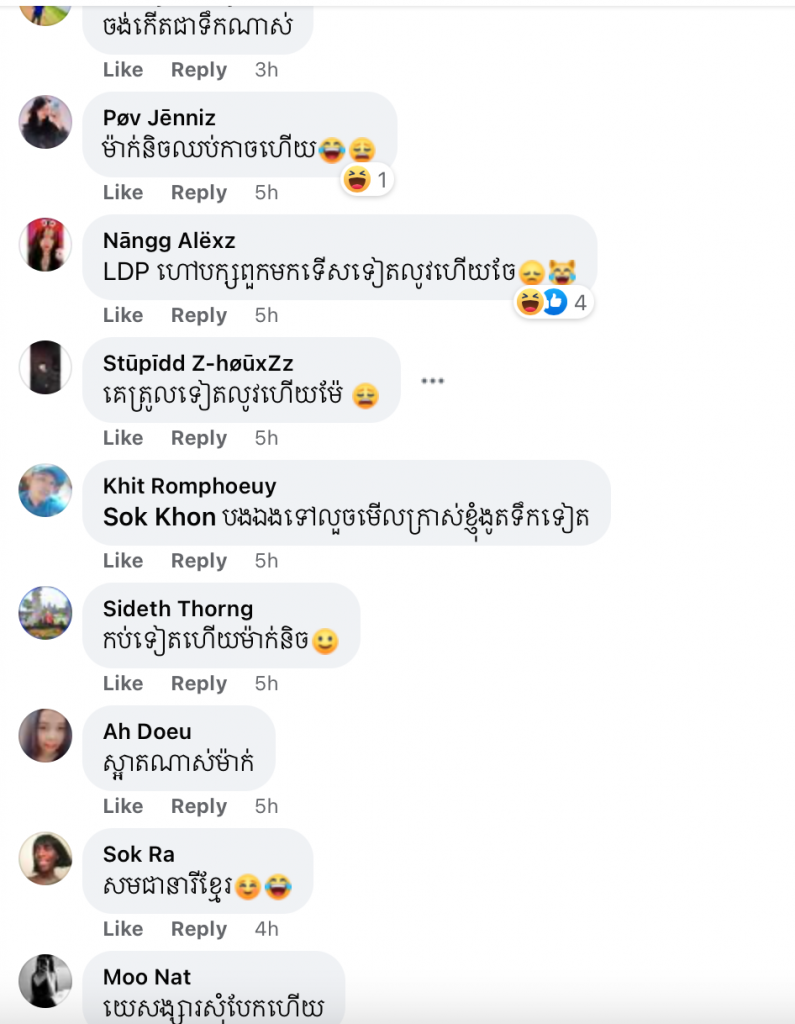Open reaction count on Pøv Jēnniz comment
The height and width of the screenshot is (1024, 795).
click(367, 180)
